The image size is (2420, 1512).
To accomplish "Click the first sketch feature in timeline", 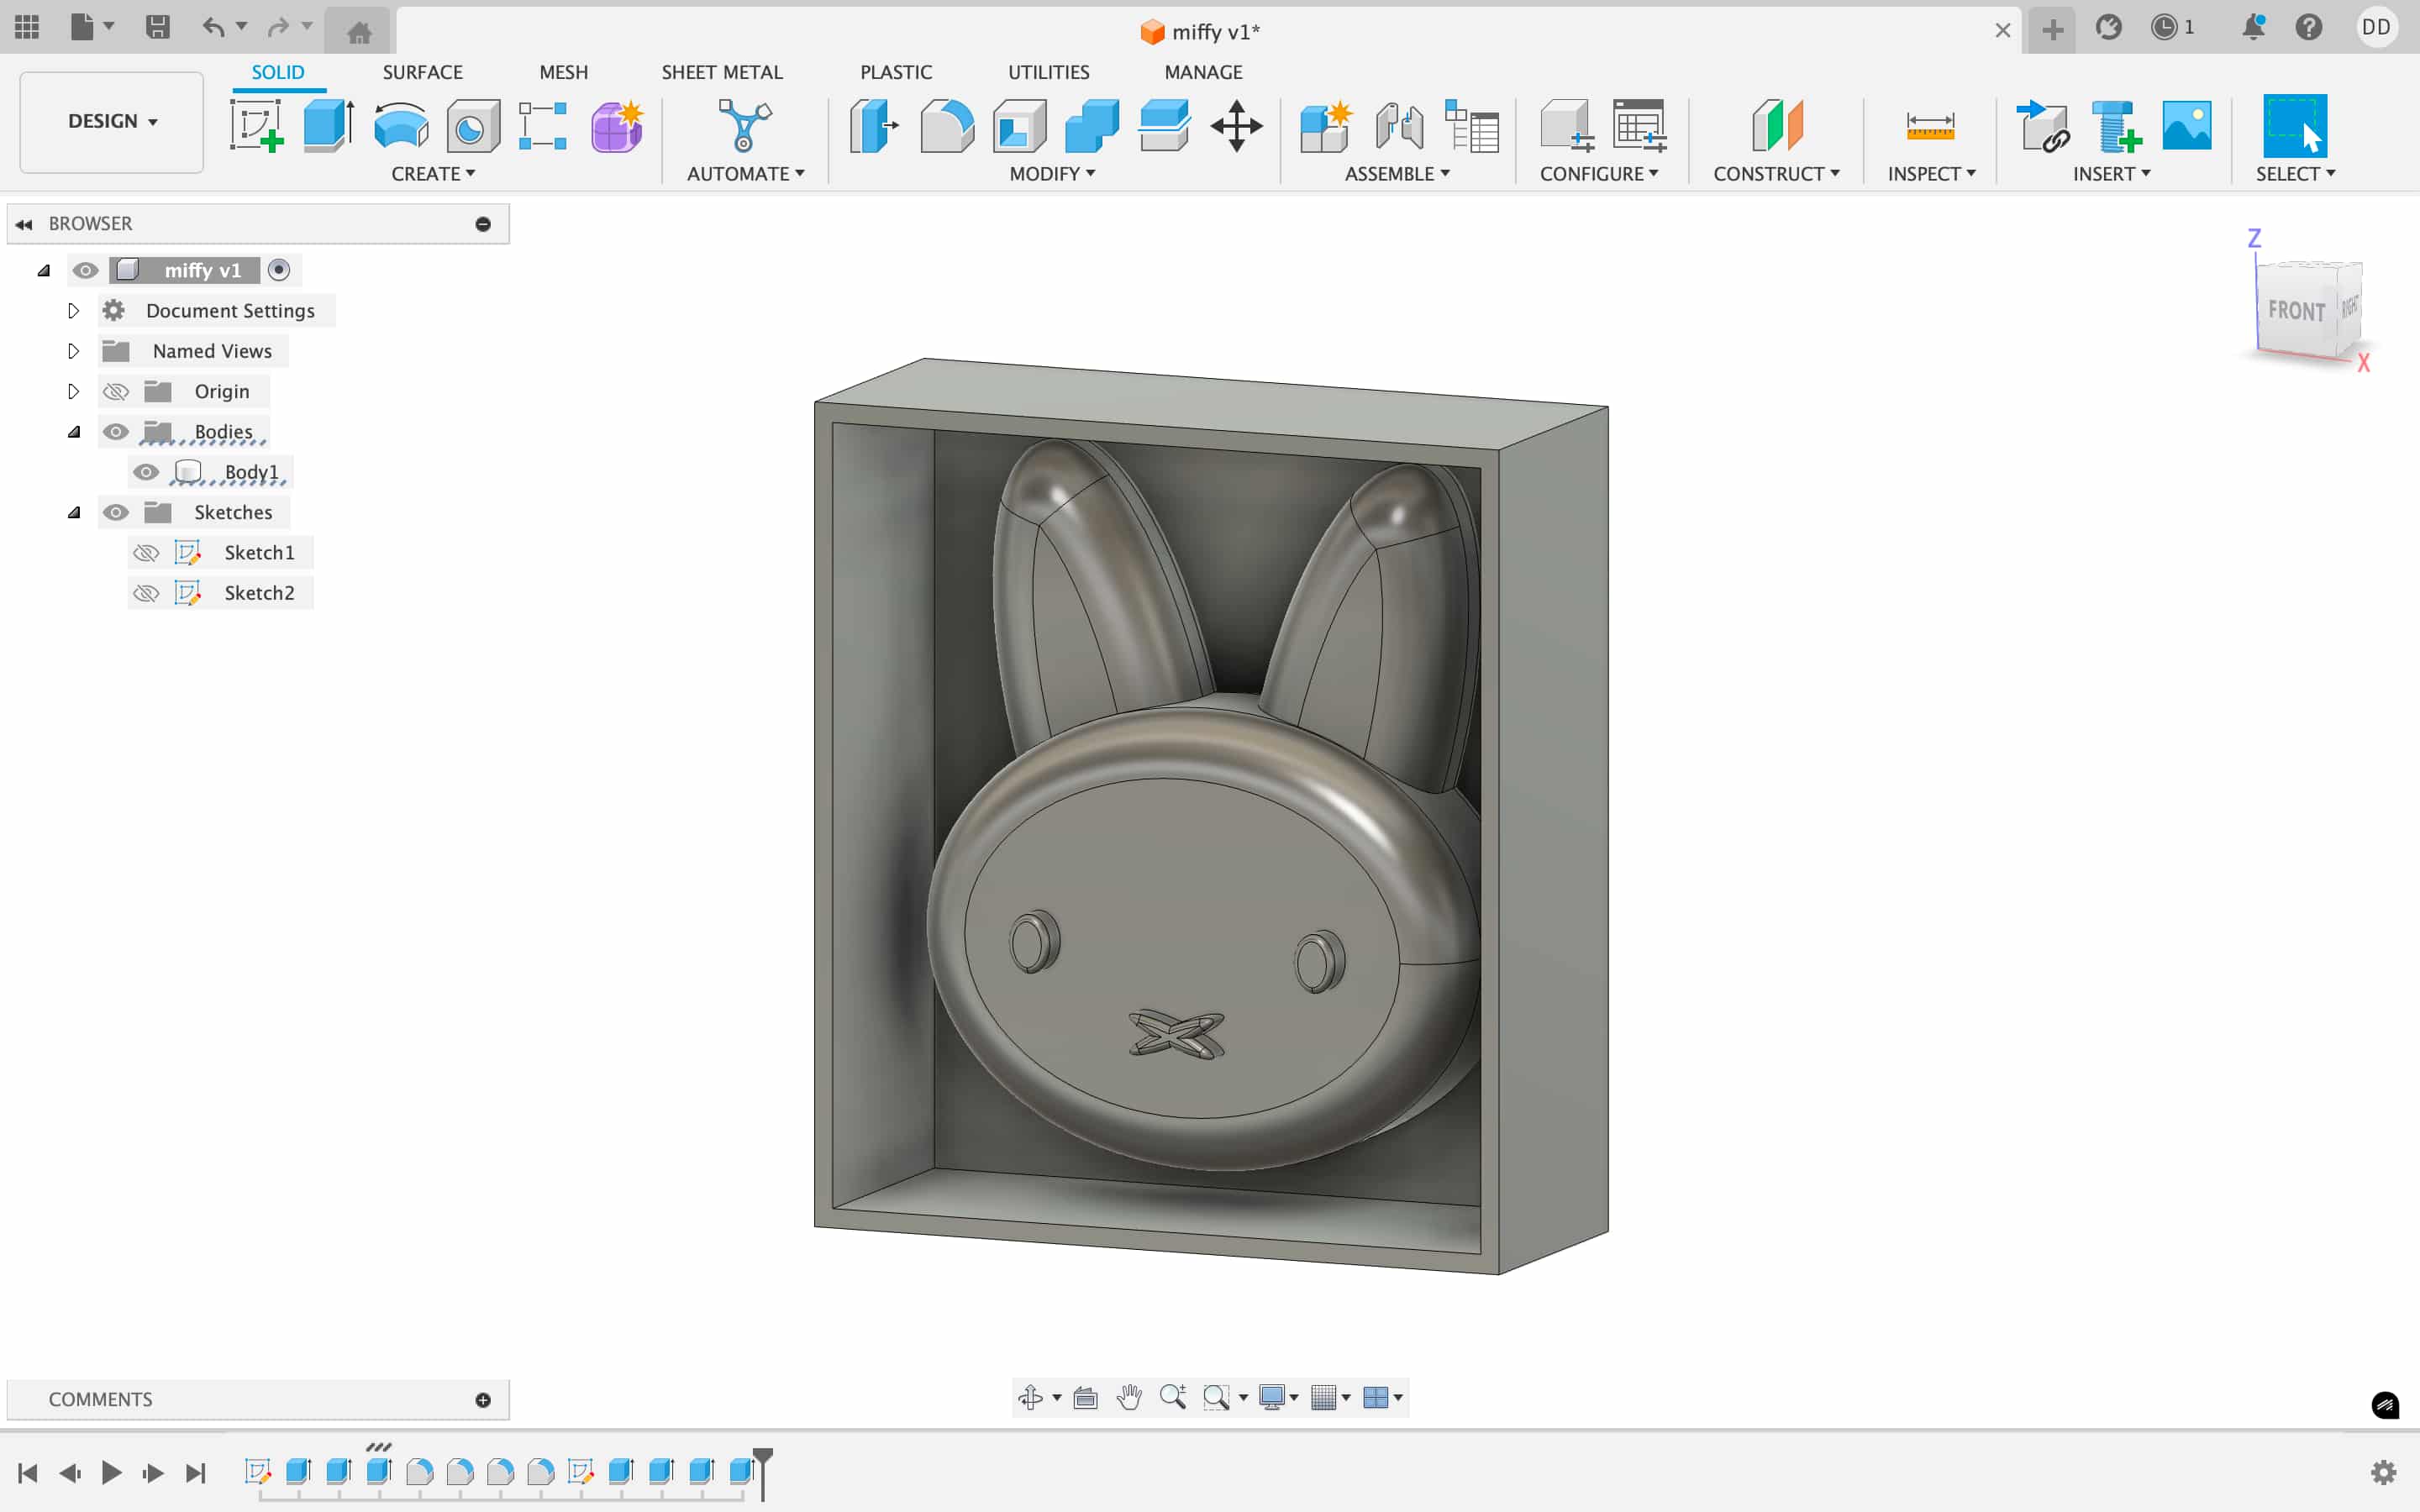I will click(258, 1471).
